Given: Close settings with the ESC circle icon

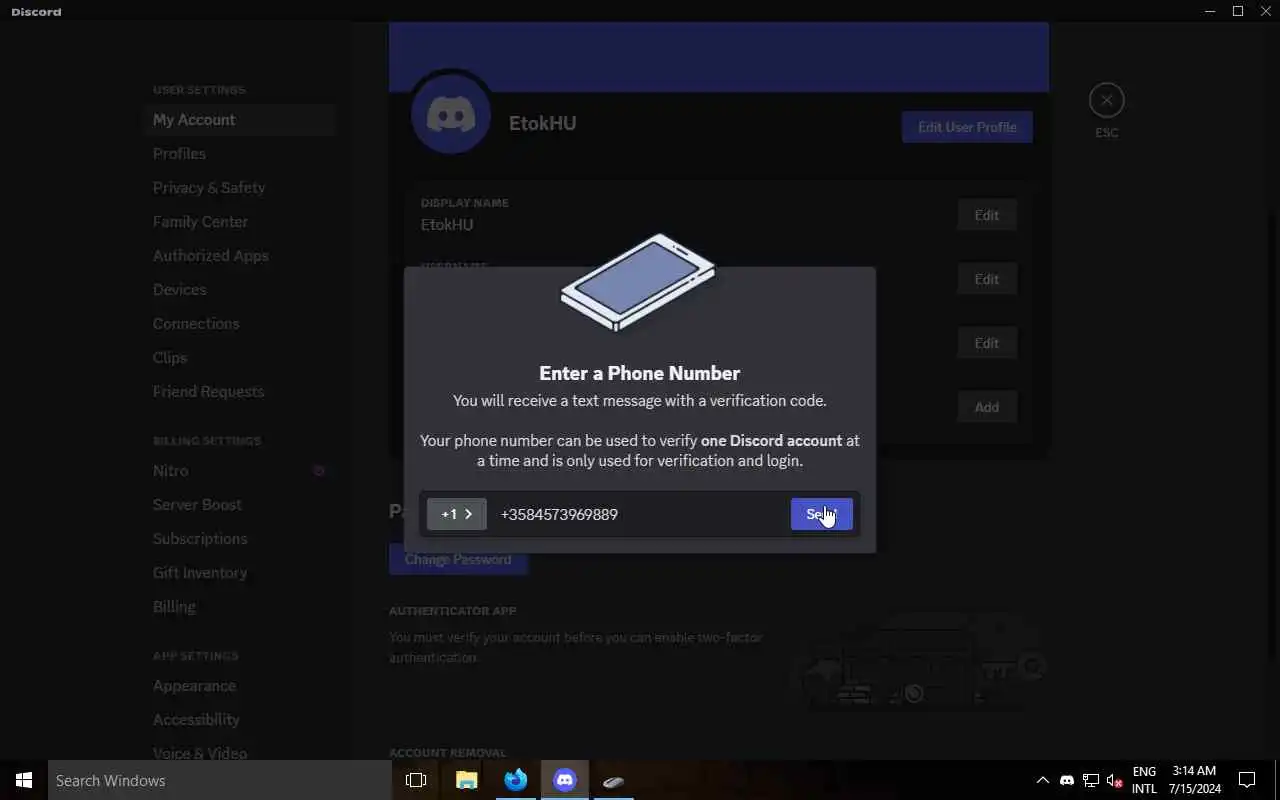Looking at the screenshot, I should 1106,100.
